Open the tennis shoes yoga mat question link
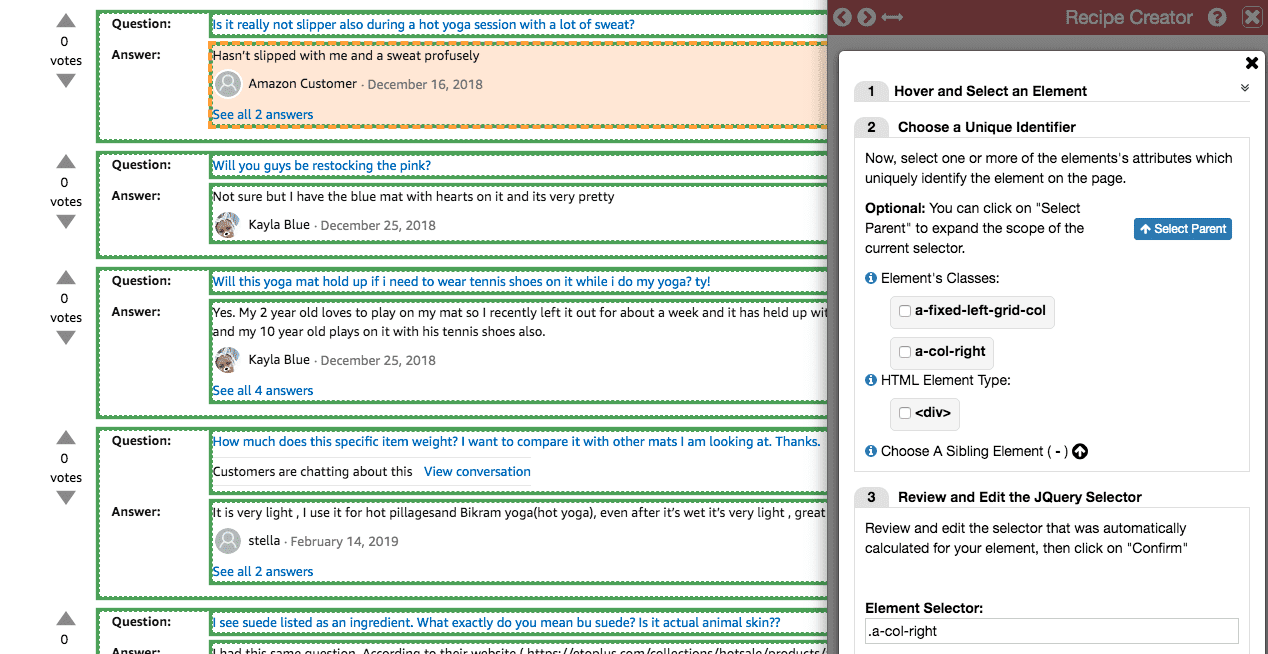Image resolution: width=1268 pixels, height=654 pixels. pyautogui.click(x=461, y=282)
